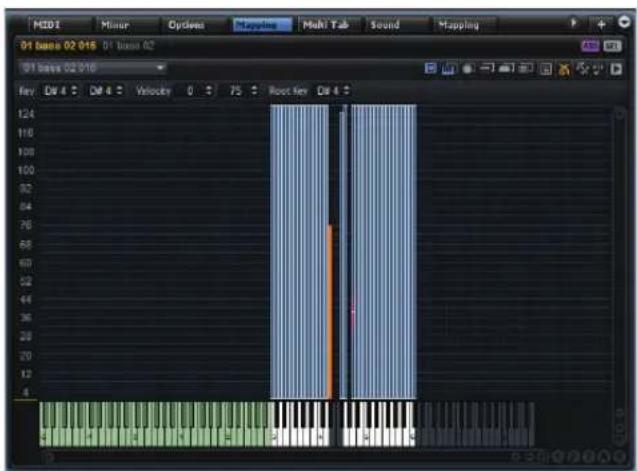Select the left block of blue zones
Screen dimensions: 637x471
(299, 251)
